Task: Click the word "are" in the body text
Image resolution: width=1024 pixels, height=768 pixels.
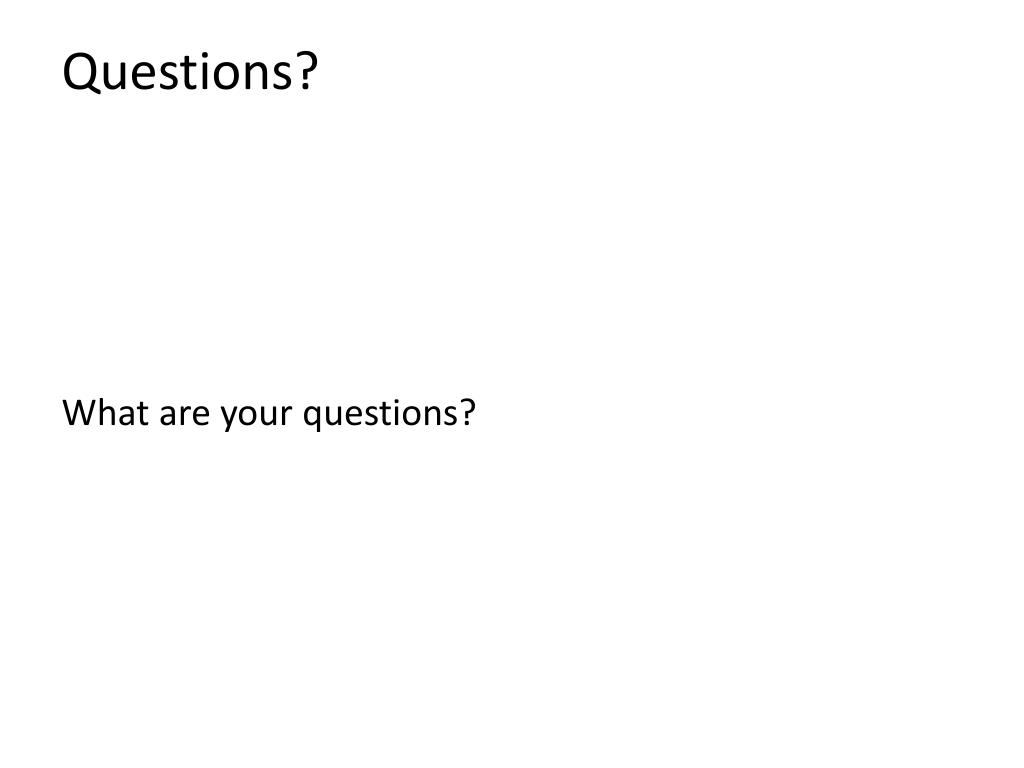Action: (185, 416)
